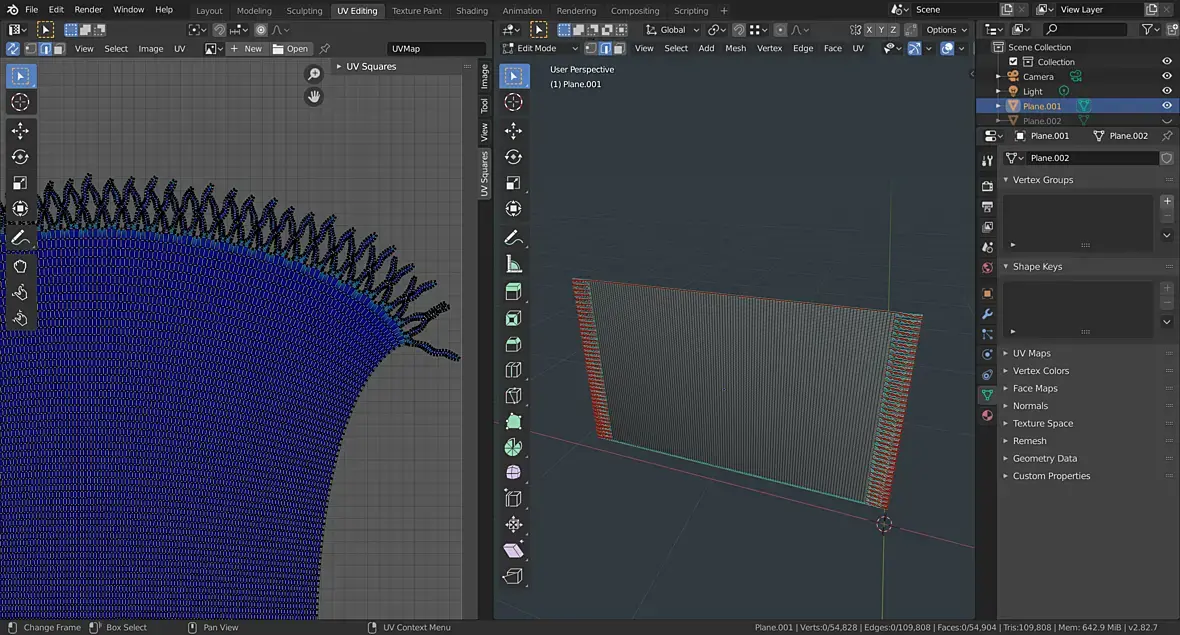Click the Open image button

coord(291,48)
